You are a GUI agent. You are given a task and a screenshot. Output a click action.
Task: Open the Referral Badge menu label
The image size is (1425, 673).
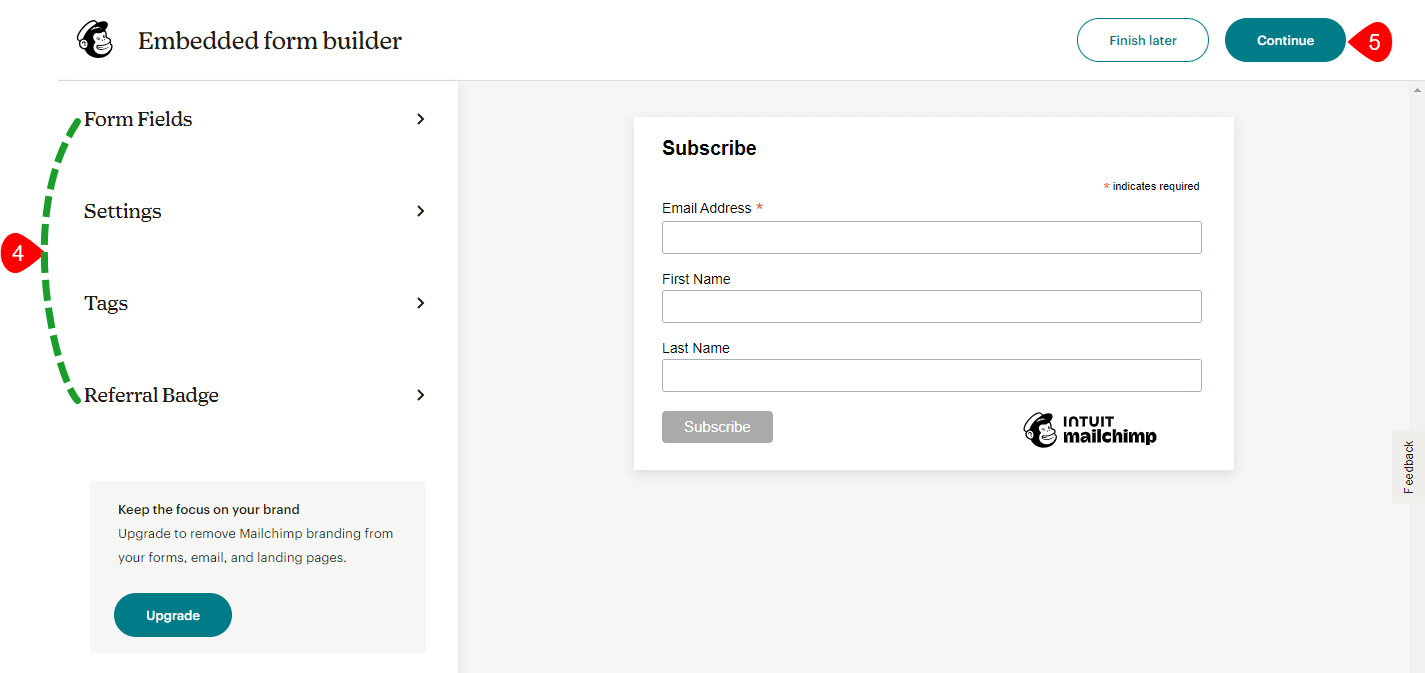[151, 395]
